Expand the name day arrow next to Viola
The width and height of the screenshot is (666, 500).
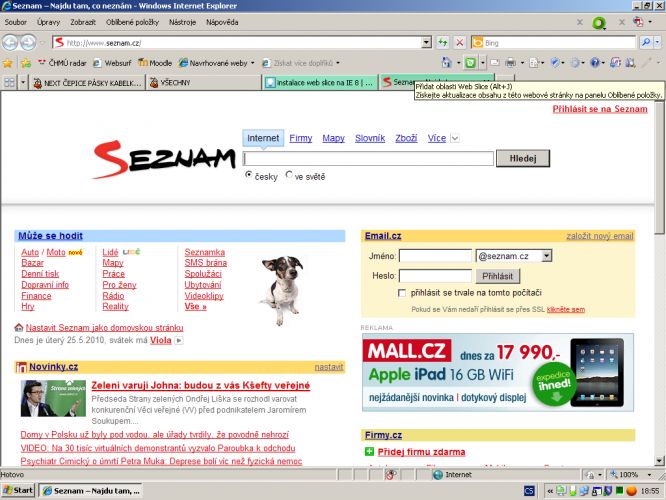179,340
